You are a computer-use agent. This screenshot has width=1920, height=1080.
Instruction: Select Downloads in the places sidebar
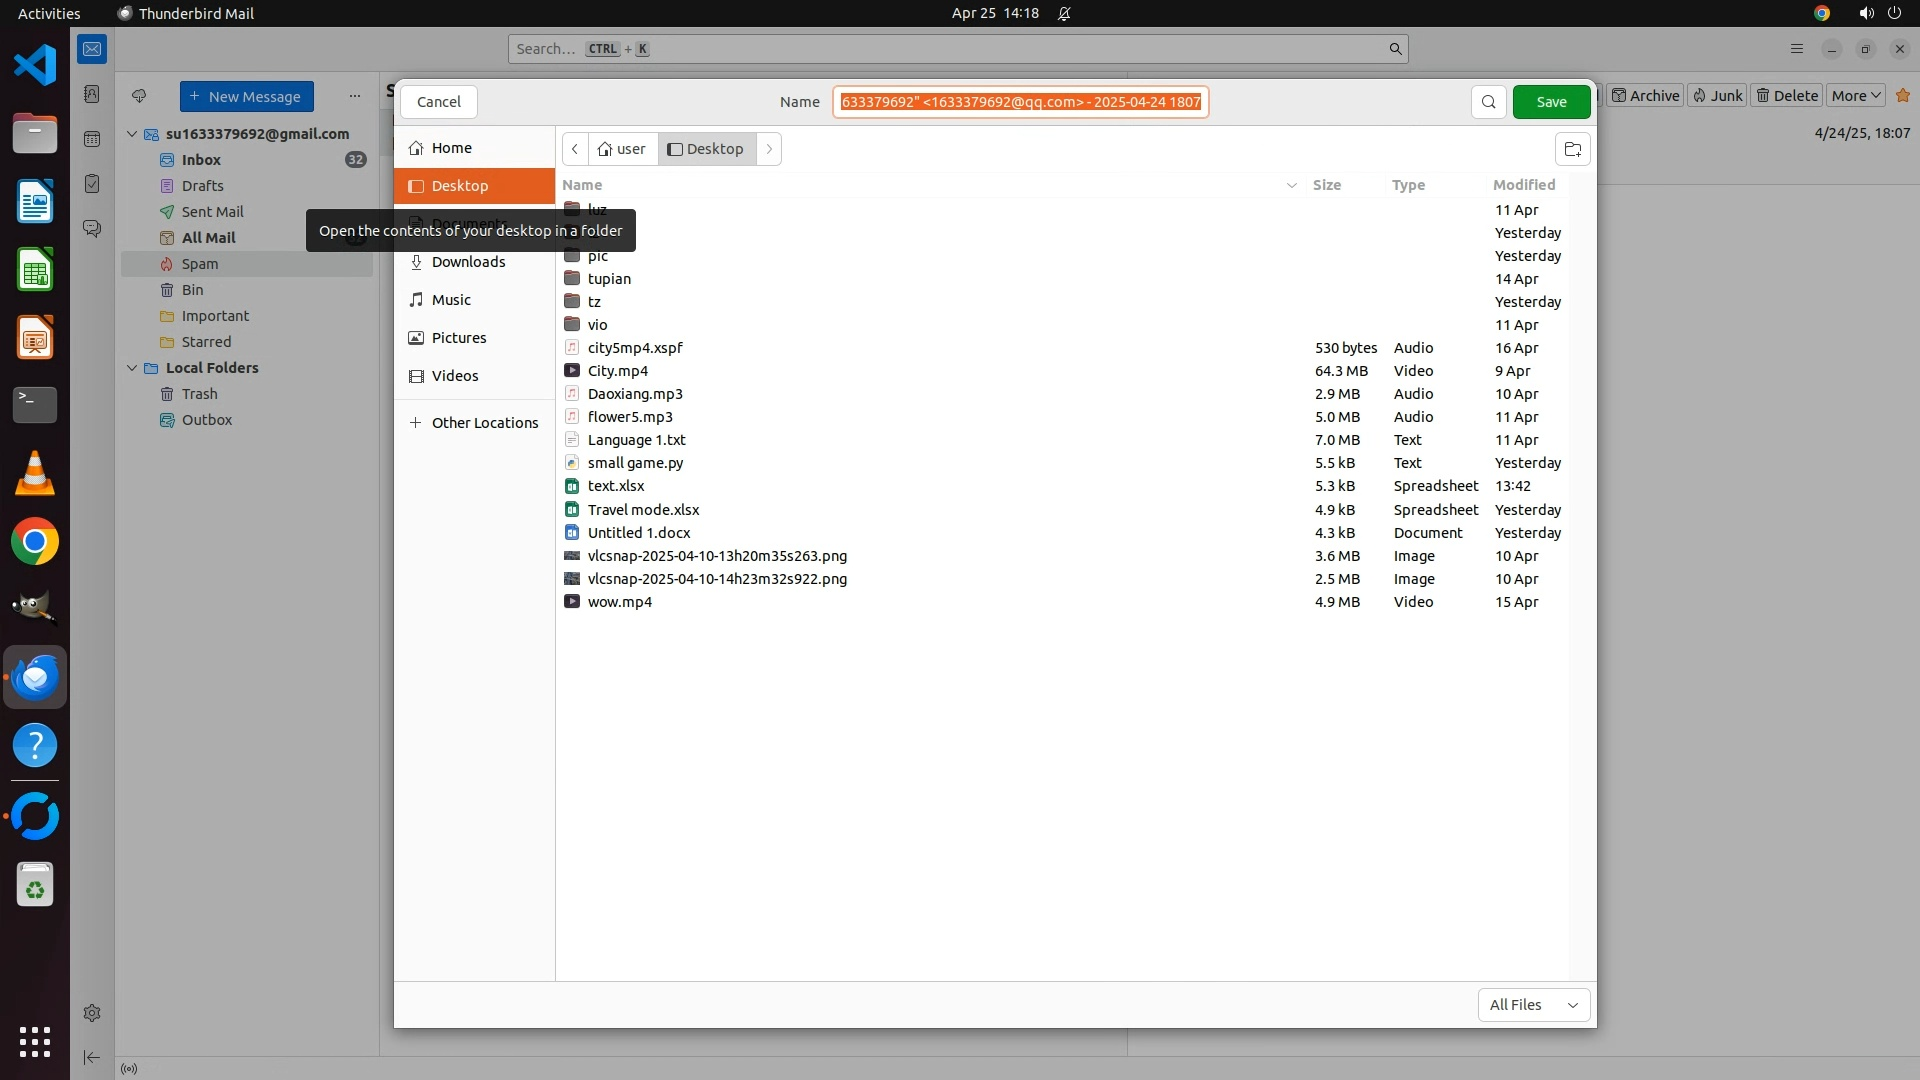click(468, 262)
